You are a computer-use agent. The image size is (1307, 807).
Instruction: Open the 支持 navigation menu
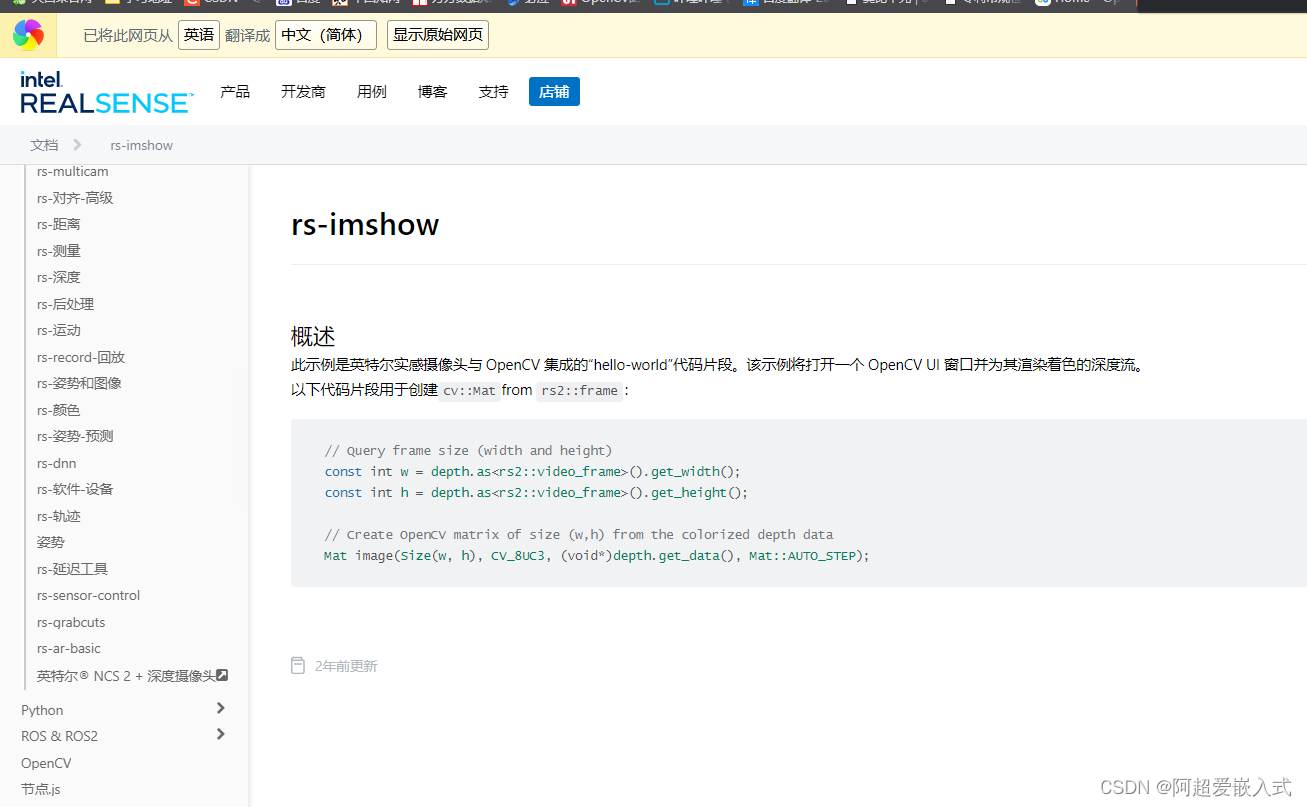click(493, 92)
